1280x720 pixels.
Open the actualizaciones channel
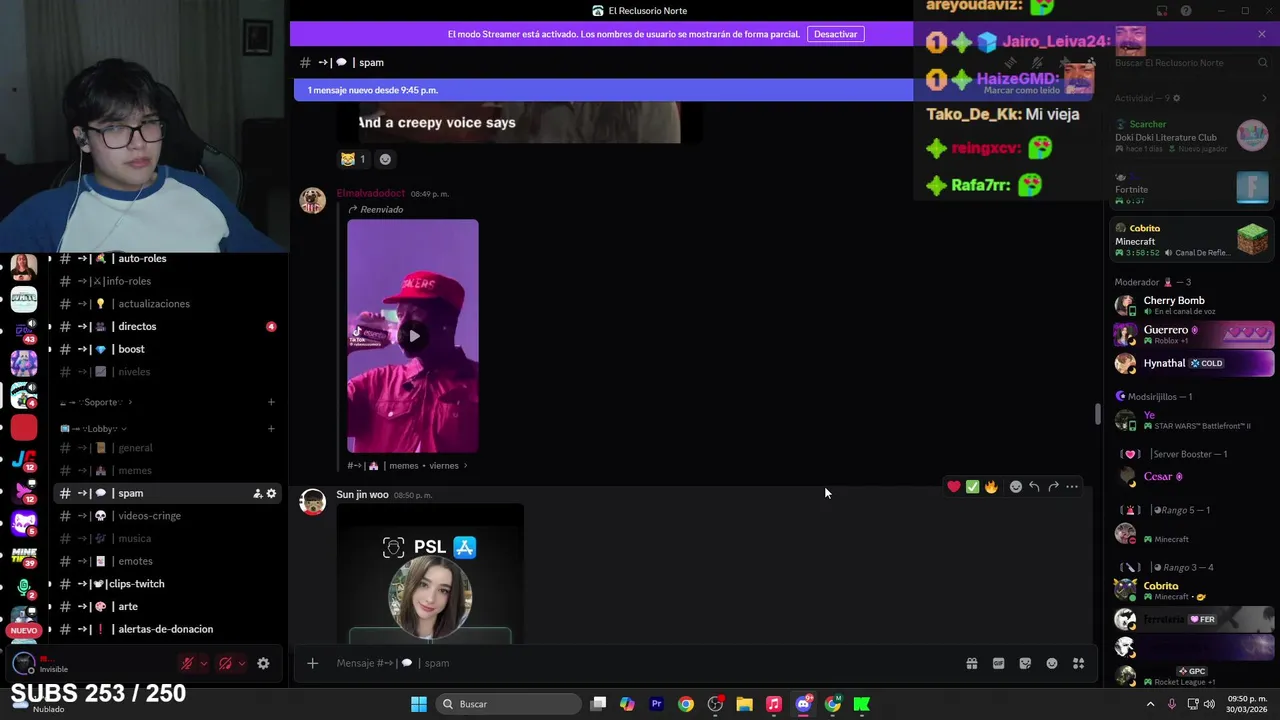pyautogui.click(x=166, y=304)
